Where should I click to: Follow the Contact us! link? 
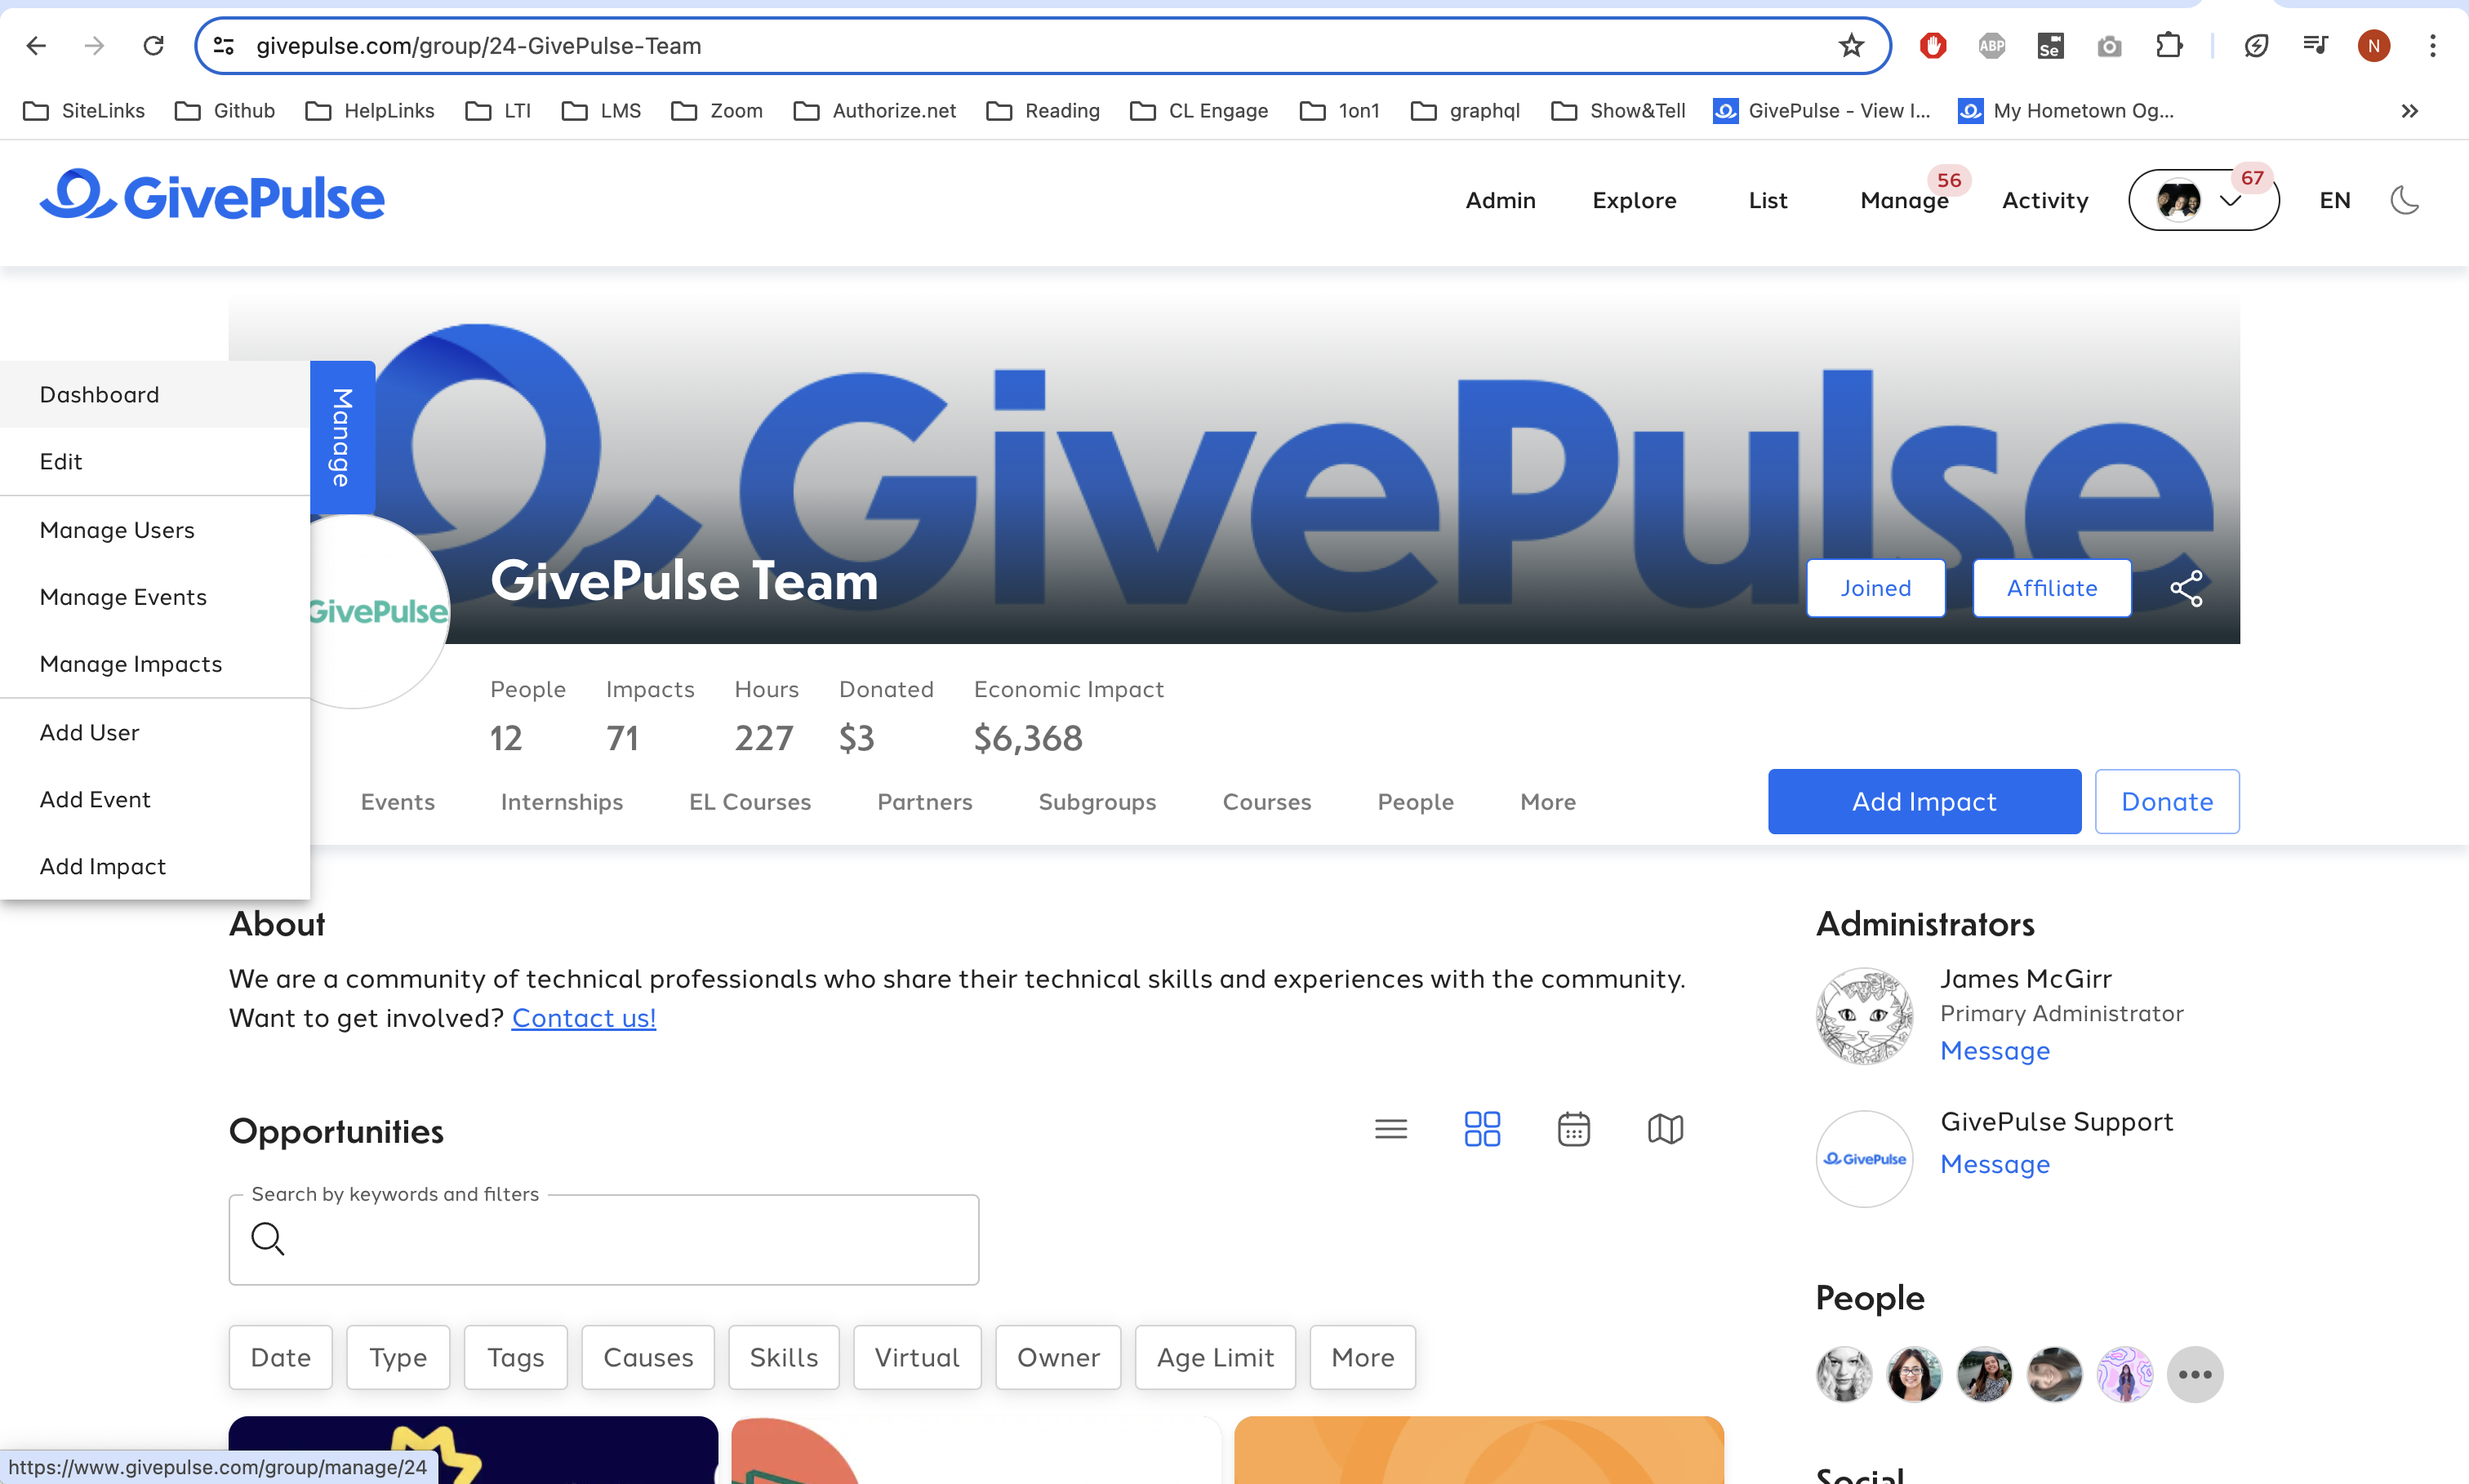pos(583,1018)
